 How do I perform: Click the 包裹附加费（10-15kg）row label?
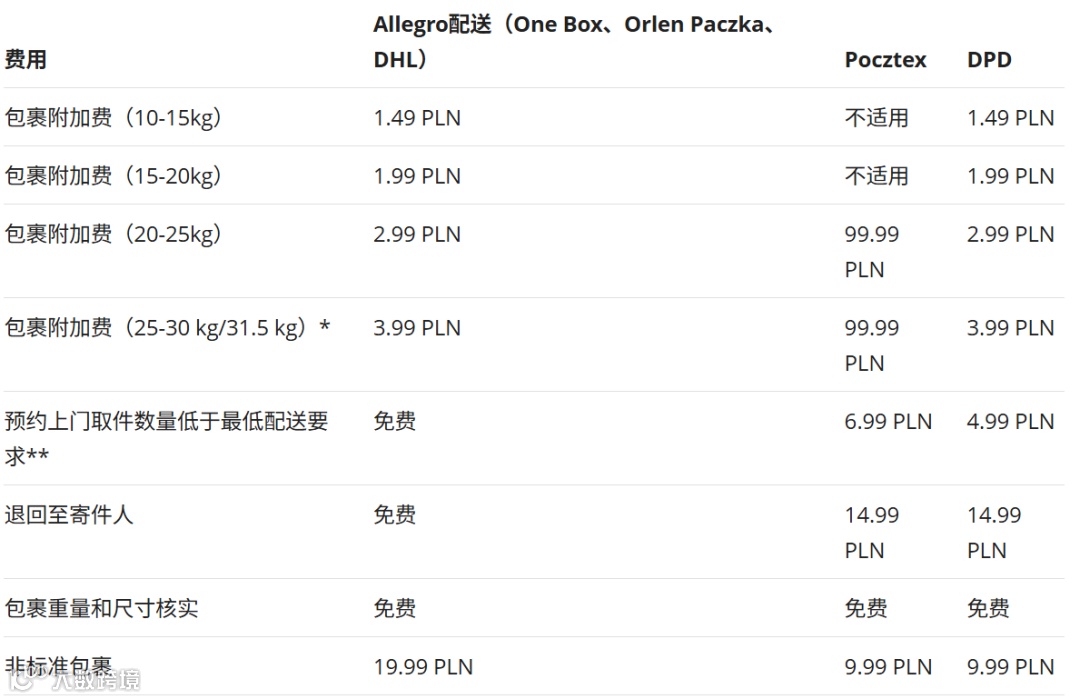[x=113, y=118]
